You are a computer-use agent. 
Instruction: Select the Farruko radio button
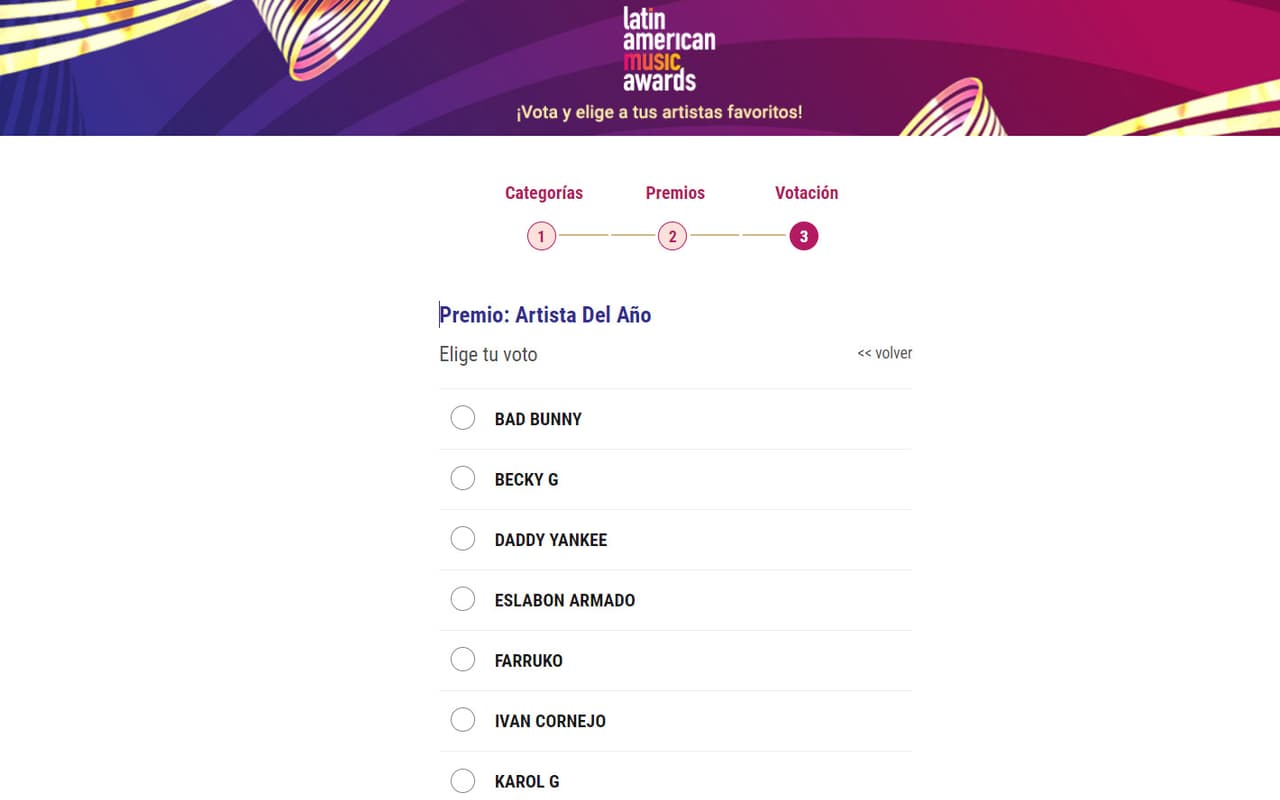463,660
